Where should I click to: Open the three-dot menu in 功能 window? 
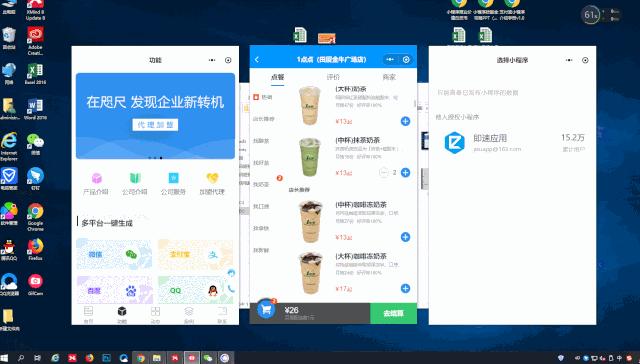coord(212,60)
